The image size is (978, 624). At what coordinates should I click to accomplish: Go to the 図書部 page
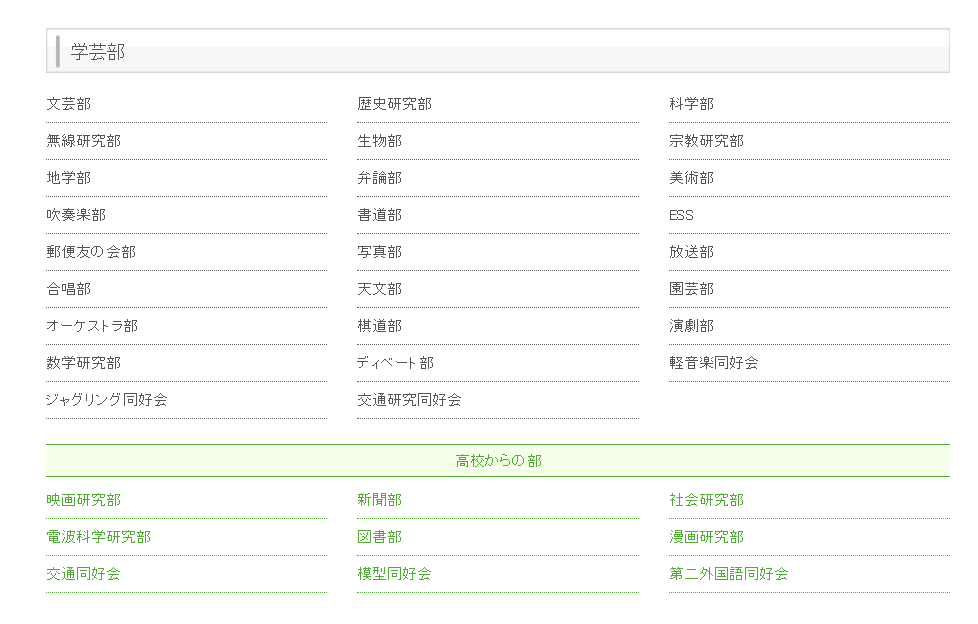pyautogui.click(x=380, y=537)
